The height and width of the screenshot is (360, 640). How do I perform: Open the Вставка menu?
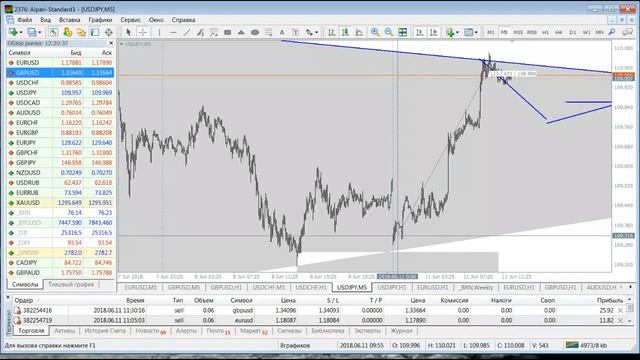point(69,20)
